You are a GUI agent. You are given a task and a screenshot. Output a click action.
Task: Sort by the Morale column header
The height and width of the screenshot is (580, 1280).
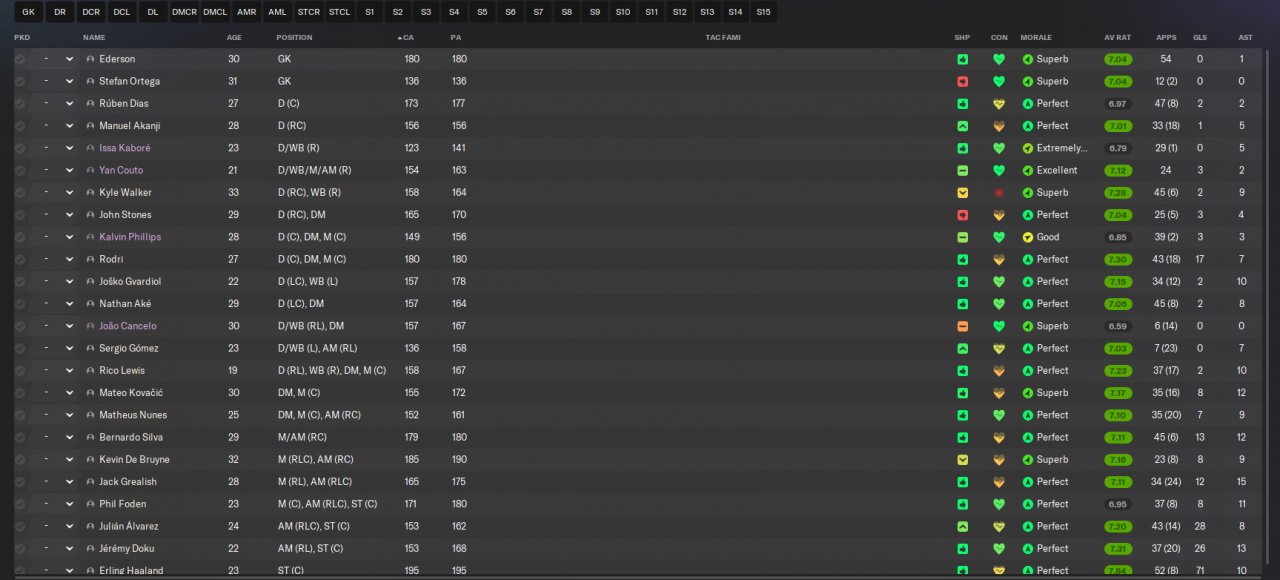click(x=1036, y=37)
